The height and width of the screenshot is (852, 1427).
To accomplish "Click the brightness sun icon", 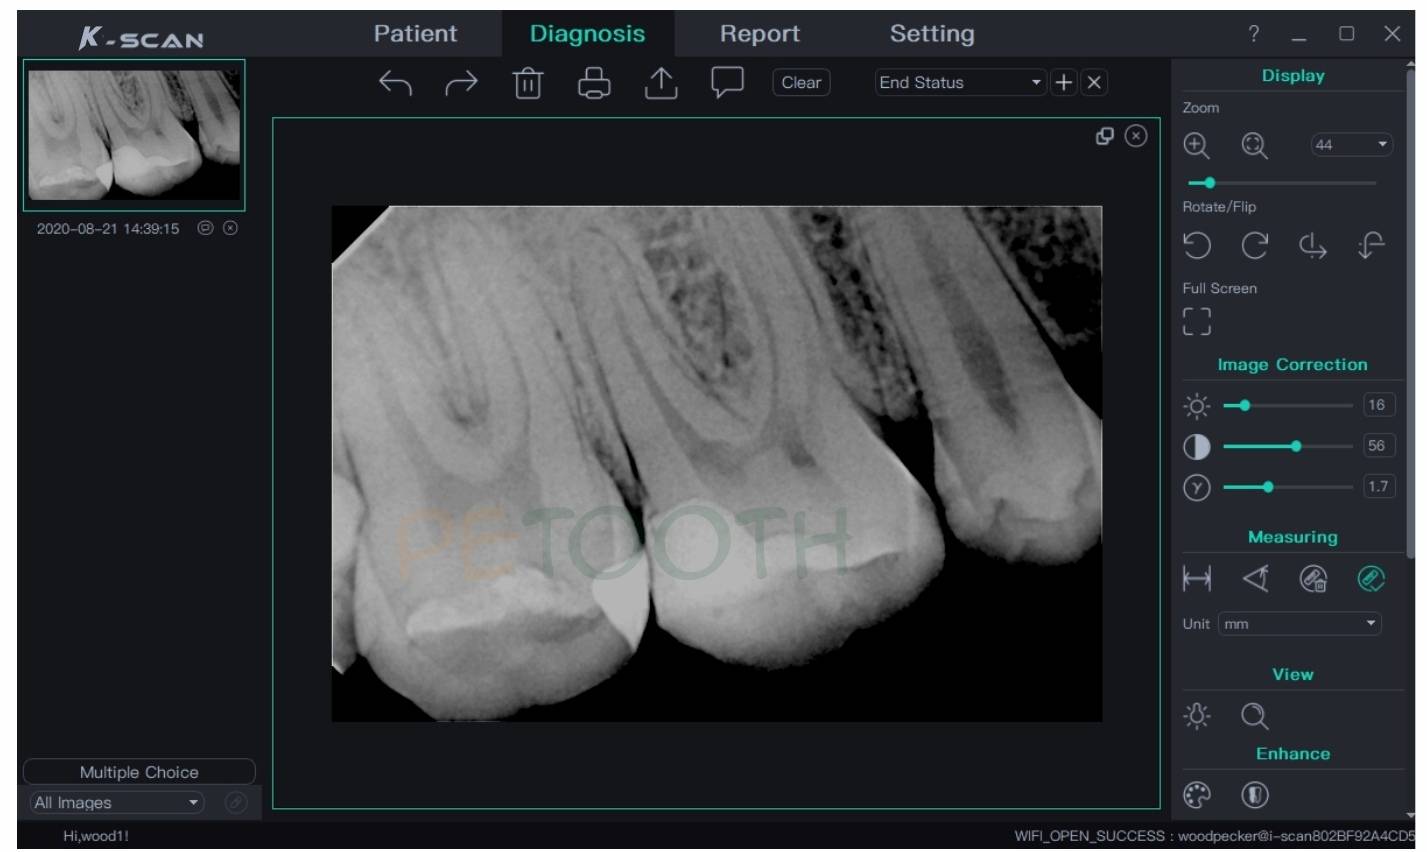I will [x=1197, y=406].
